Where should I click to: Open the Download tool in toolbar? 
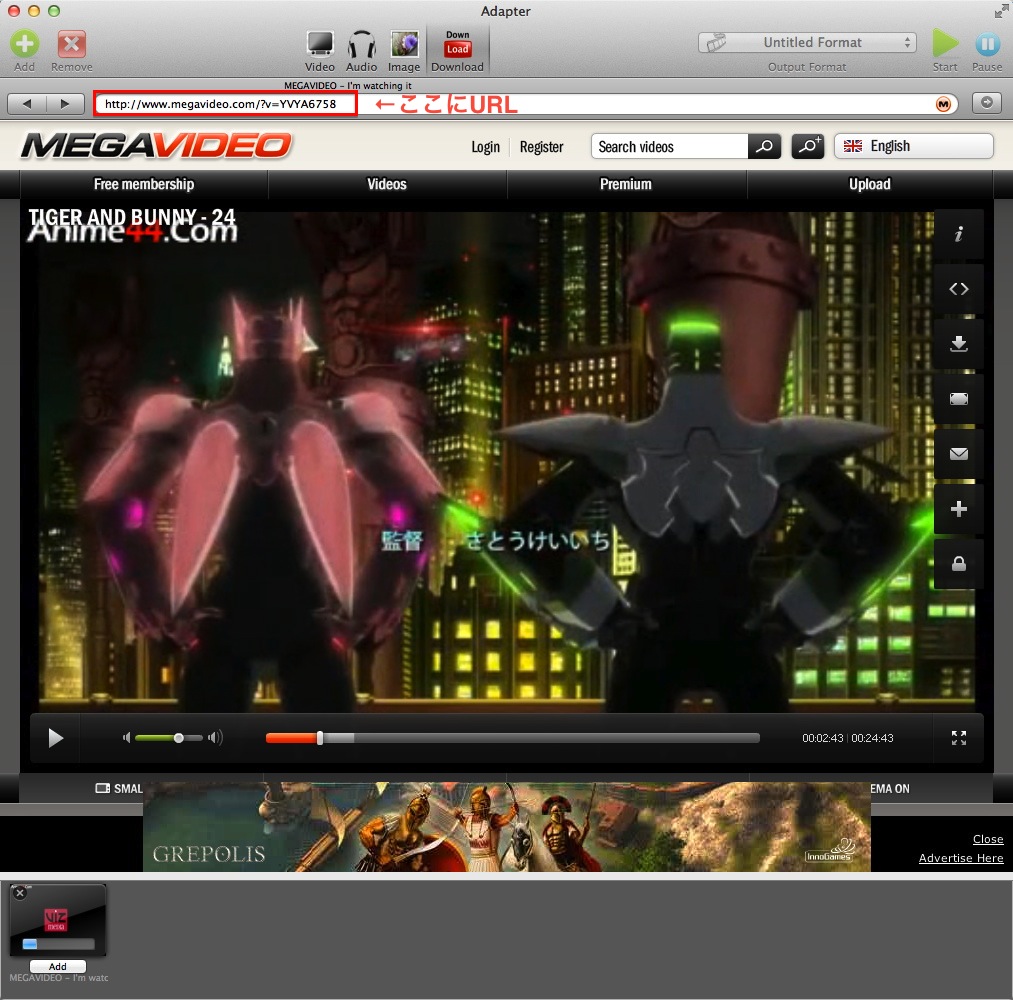(x=457, y=50)
